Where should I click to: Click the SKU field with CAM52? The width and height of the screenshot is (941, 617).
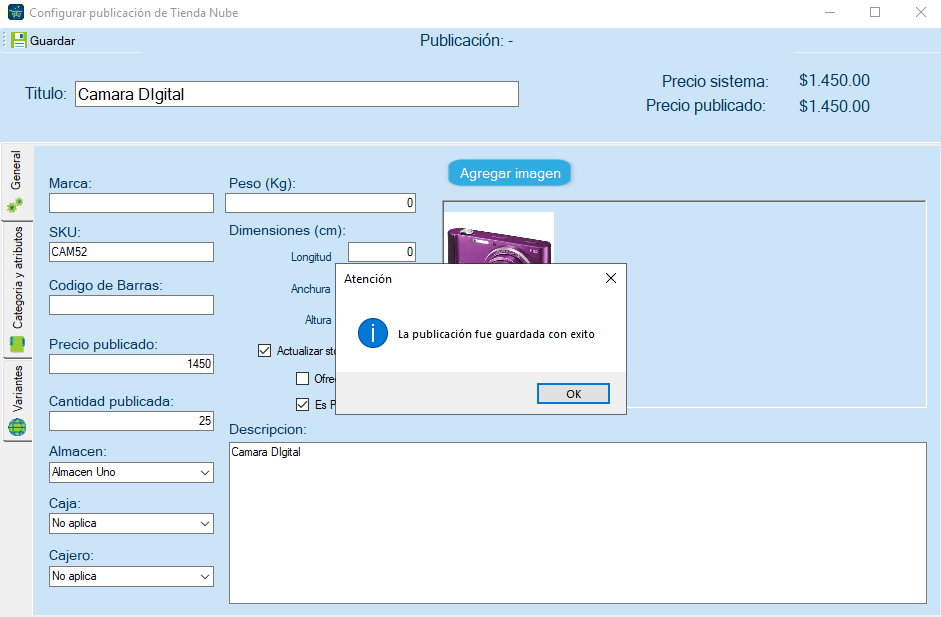pyautogui.click(x=131, y=252)
